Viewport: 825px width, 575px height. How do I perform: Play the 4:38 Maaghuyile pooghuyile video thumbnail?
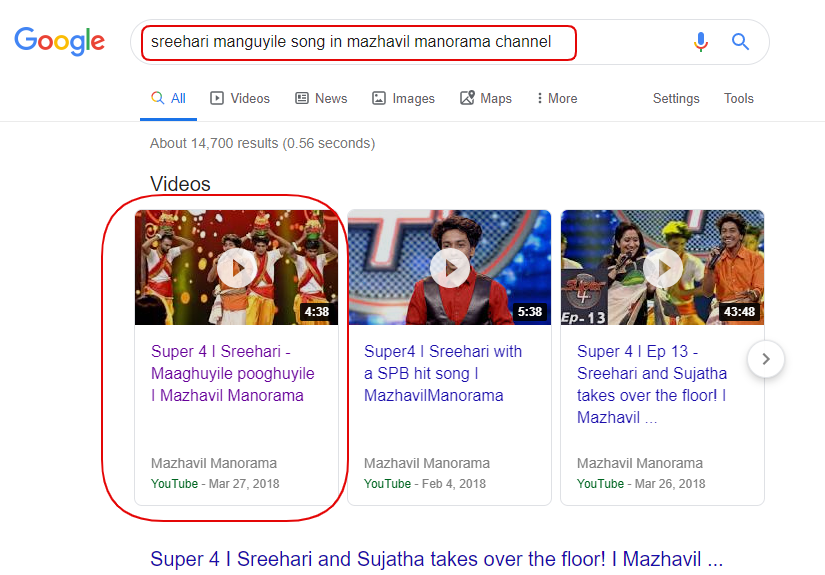[236, 267]
